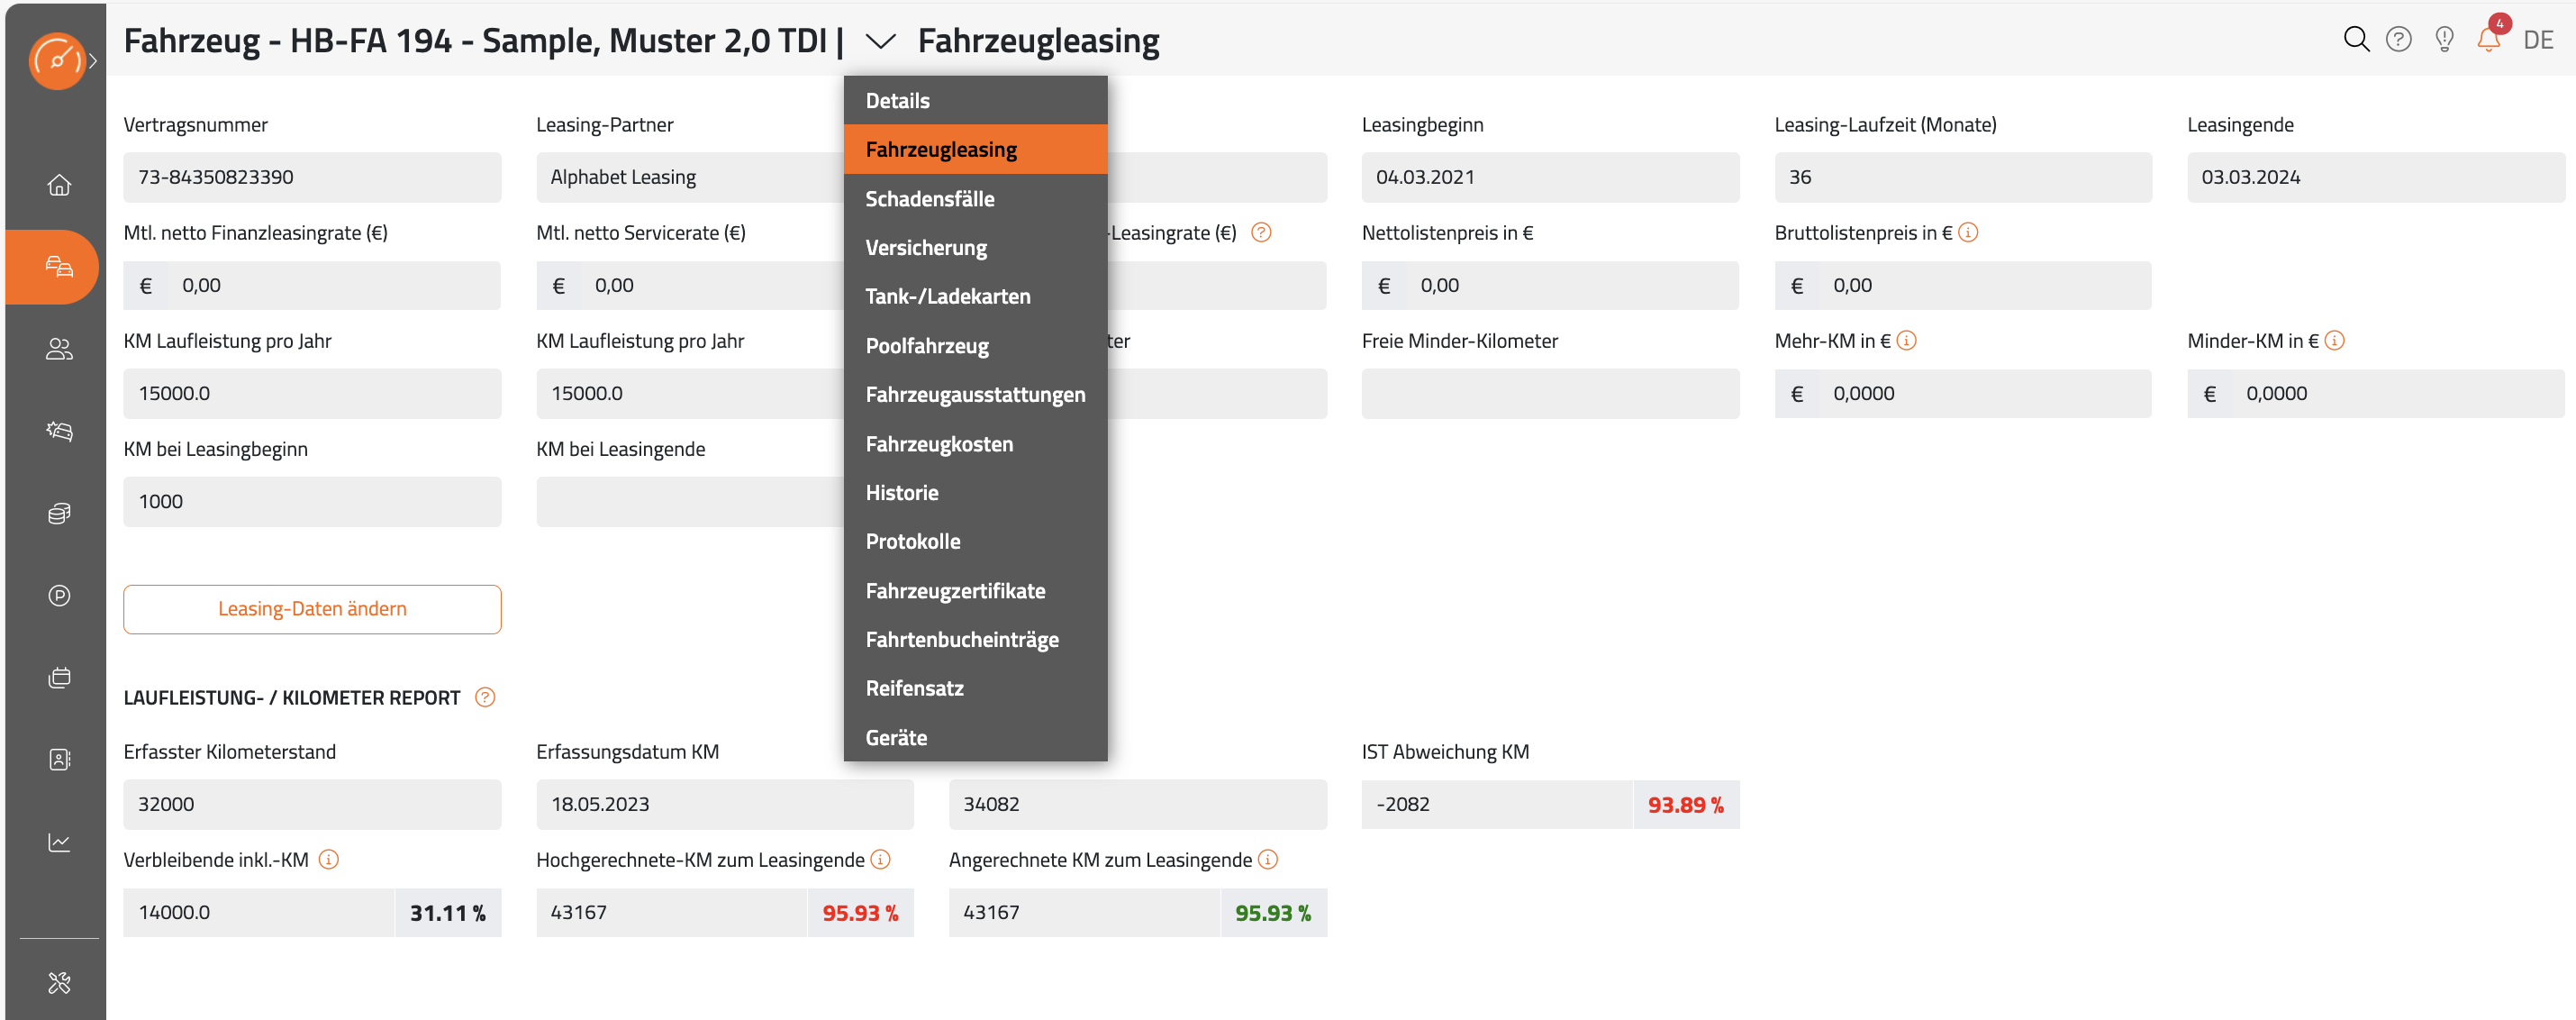Open Fahrtenbucheinträge menu entry
2576x1020 pixels.
pos(975,639)
